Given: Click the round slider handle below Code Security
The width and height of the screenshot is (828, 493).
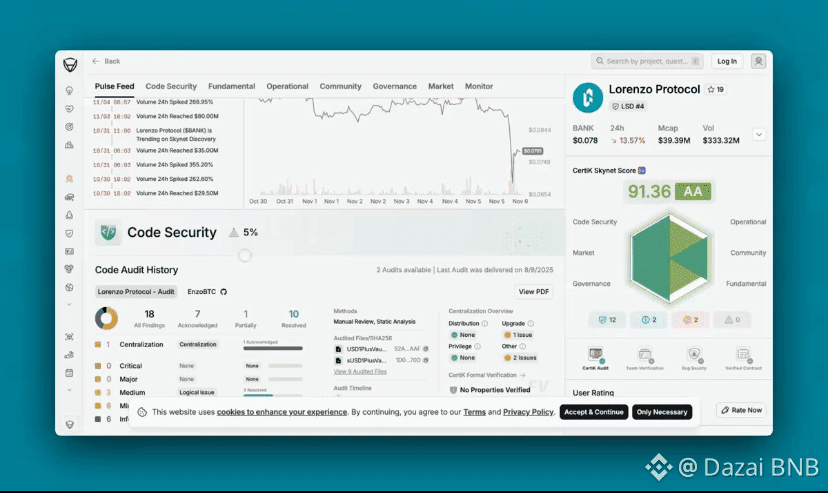Looking at the screenshot, I should point(244,255).
